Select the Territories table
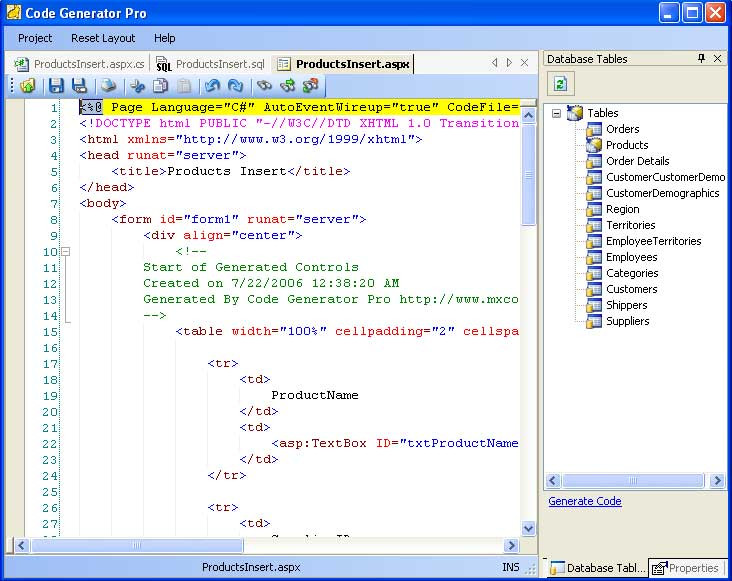 [x=630, y=225]
